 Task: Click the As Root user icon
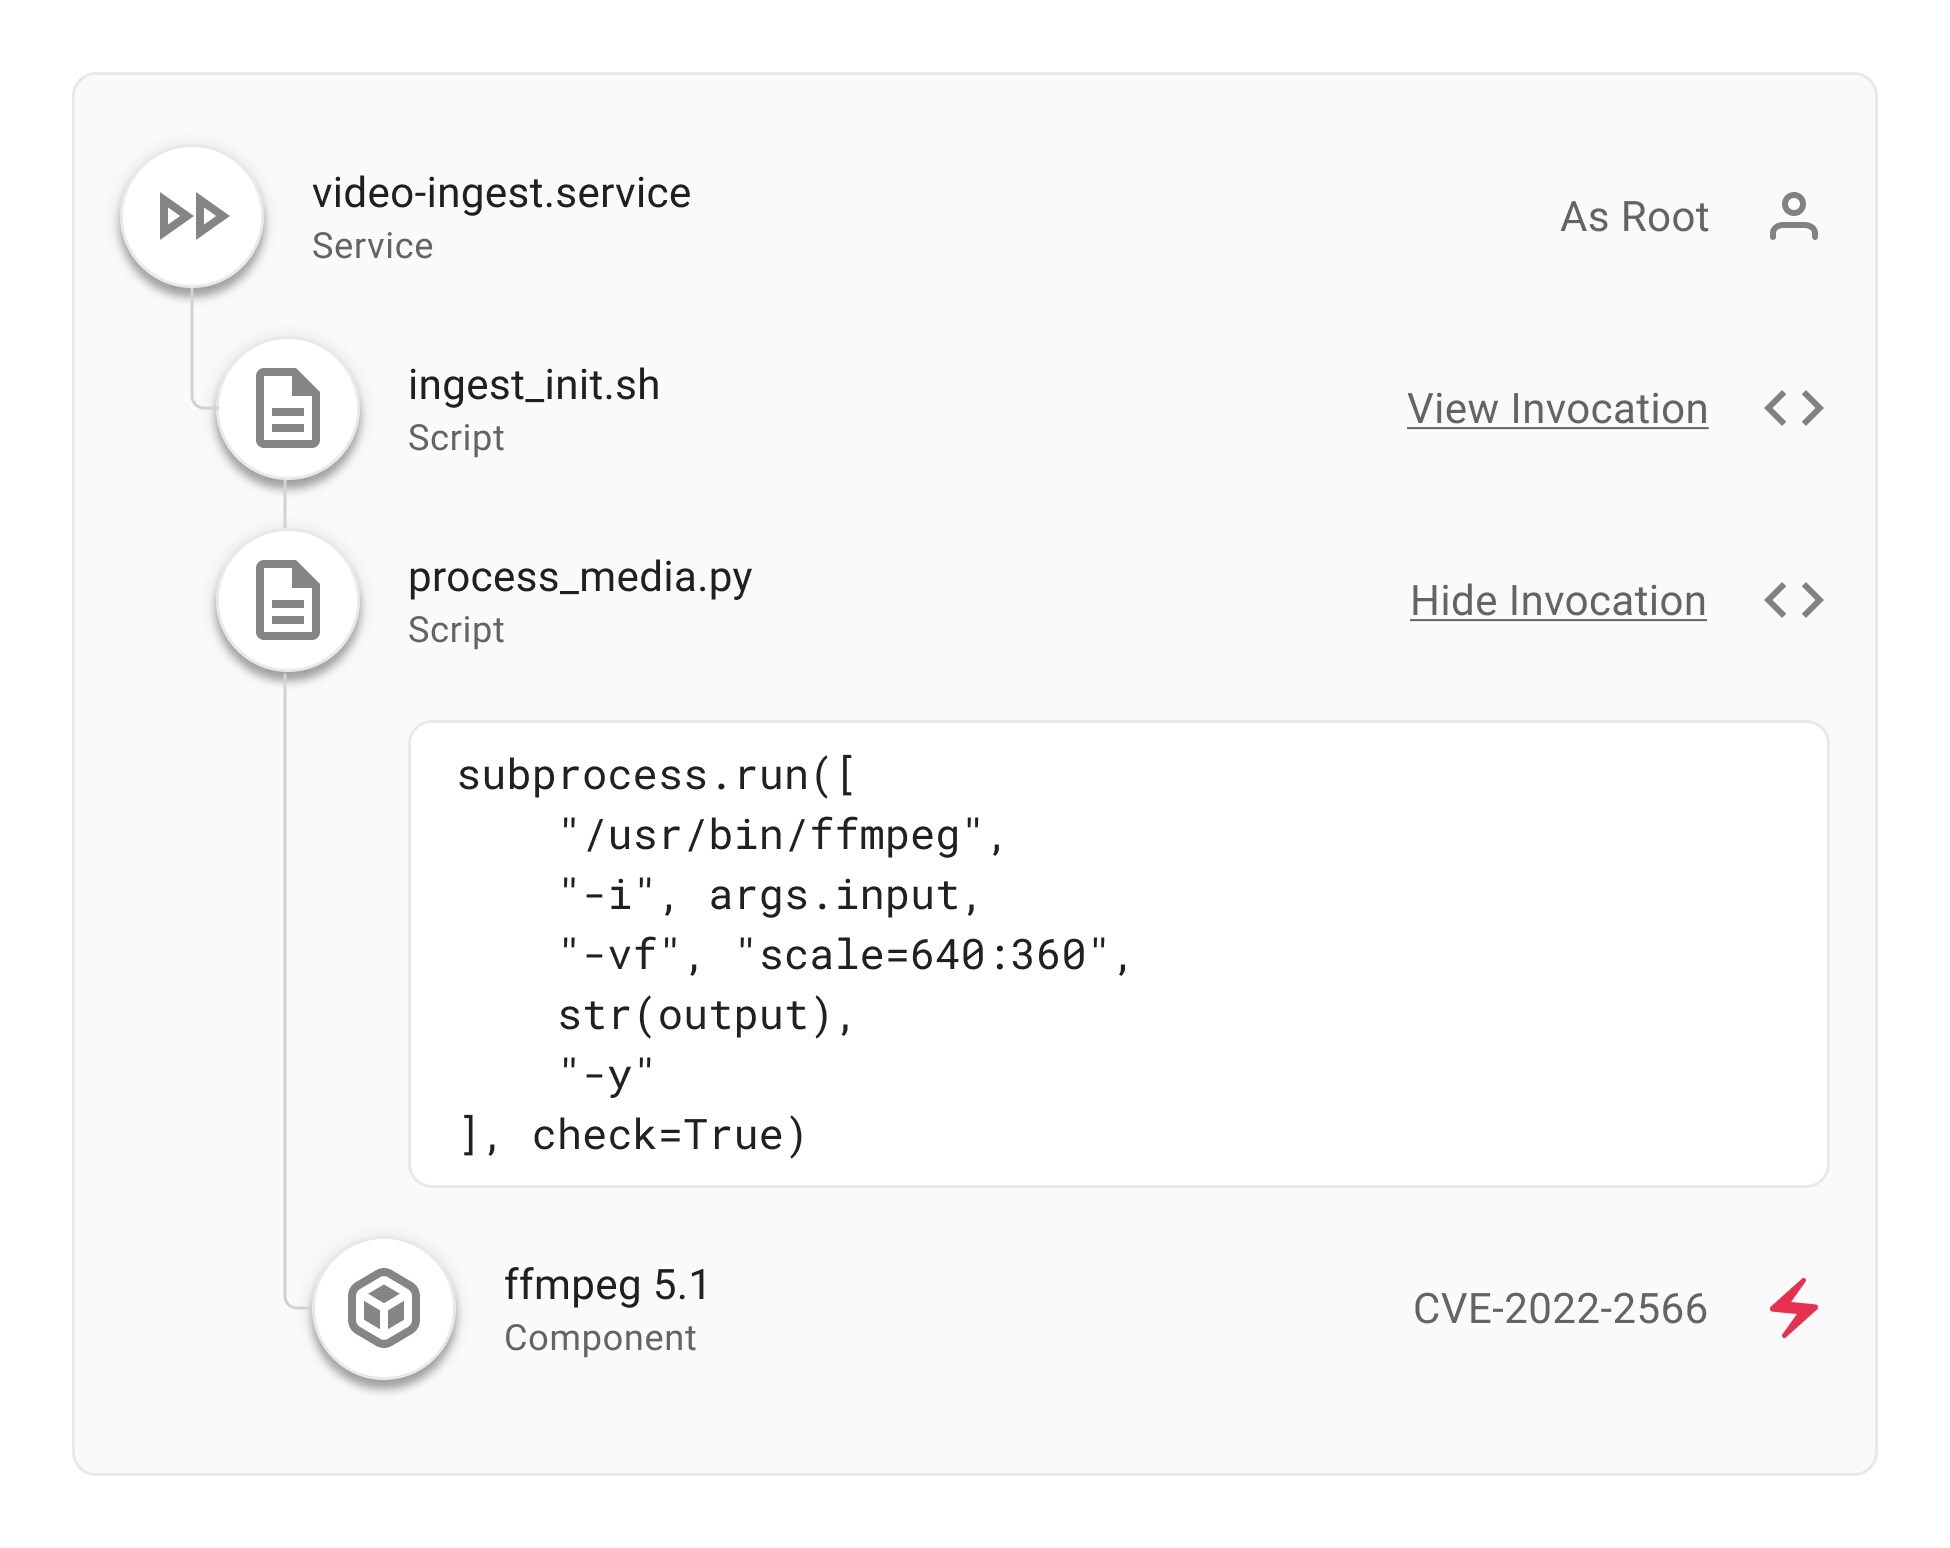click(x=1793, y=216)
